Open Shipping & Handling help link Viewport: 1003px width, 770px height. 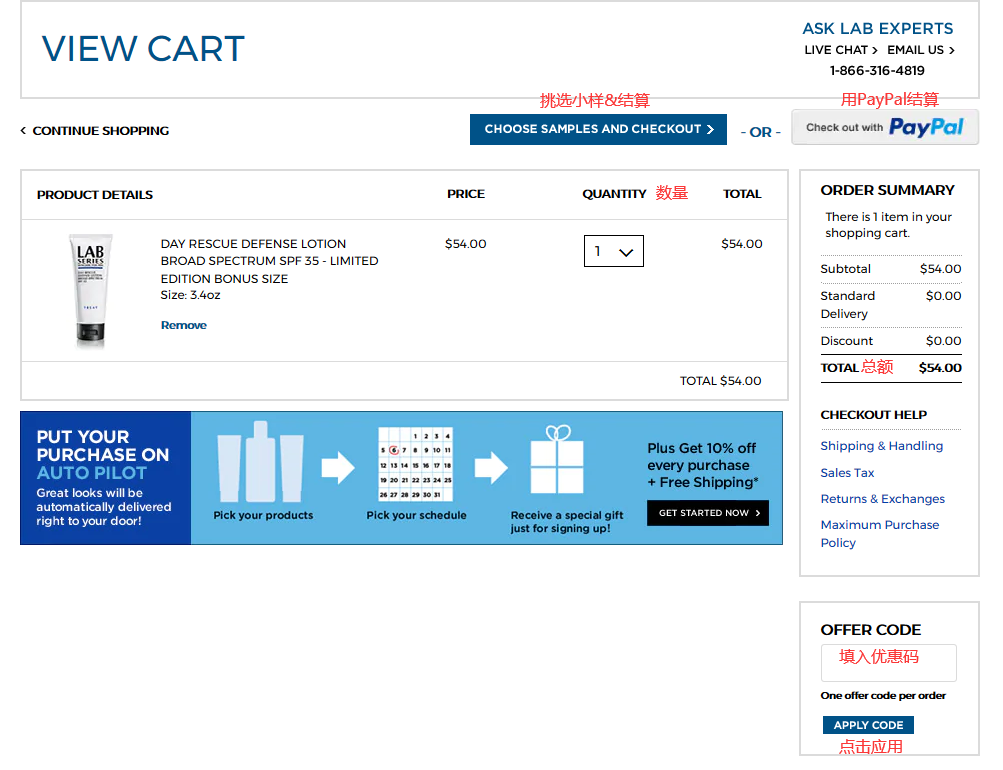pos(881,446)
